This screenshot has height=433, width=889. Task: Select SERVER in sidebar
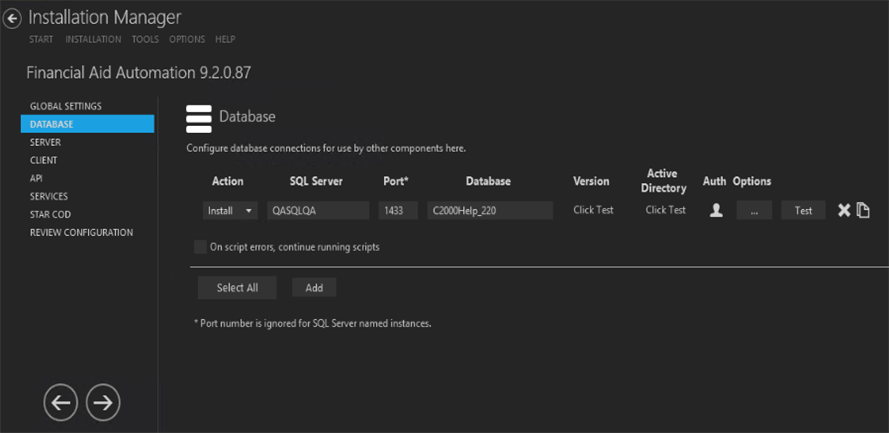click(87, 142)
